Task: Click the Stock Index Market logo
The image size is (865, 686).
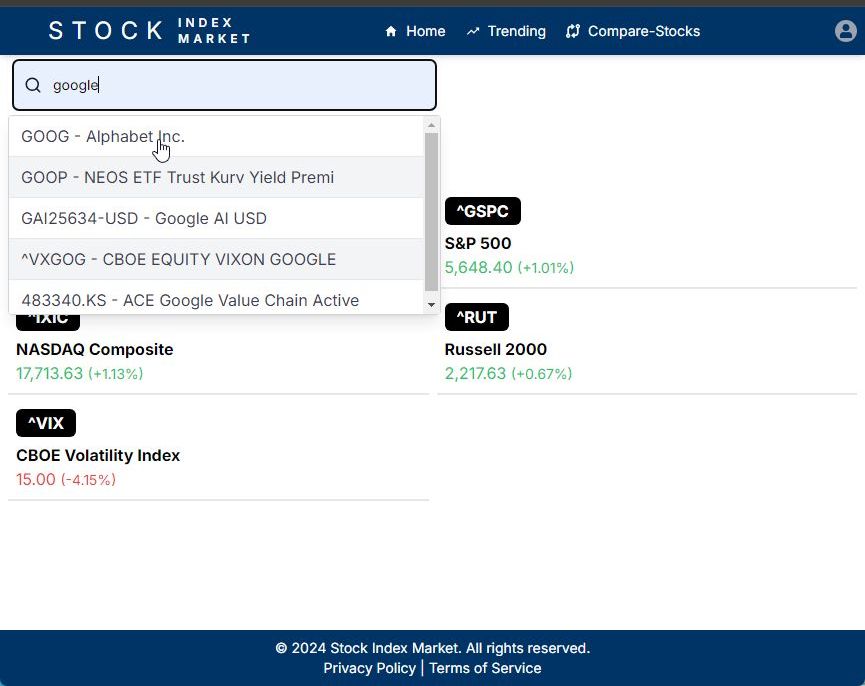Action: 149,31
